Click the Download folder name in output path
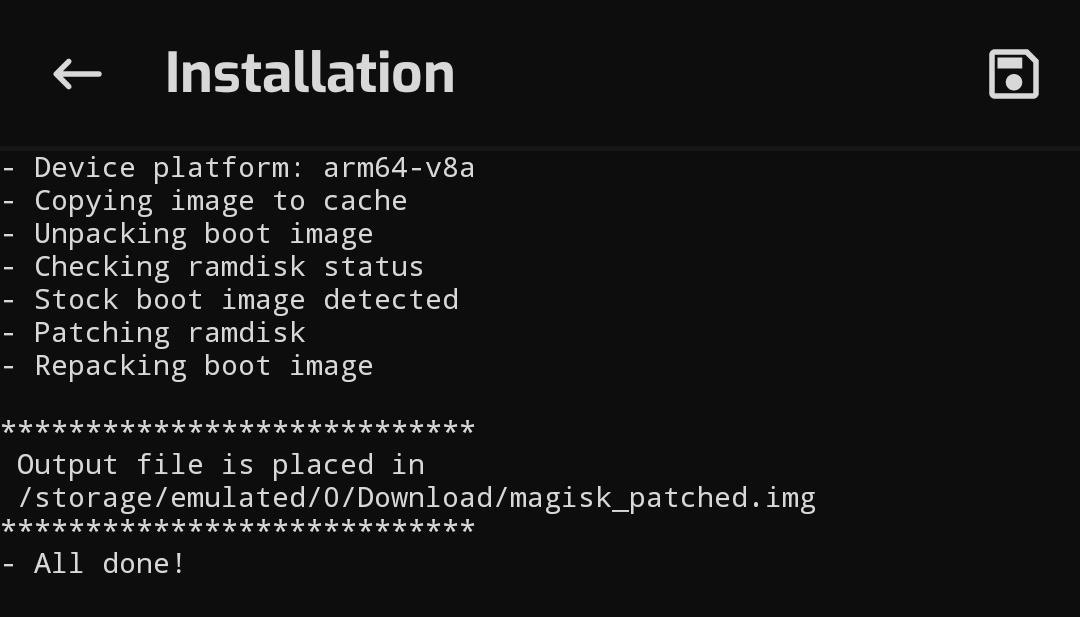Image resolution: width=1080 pixels, height=617 pixels. pyautogui.click(x=426, y=498)
